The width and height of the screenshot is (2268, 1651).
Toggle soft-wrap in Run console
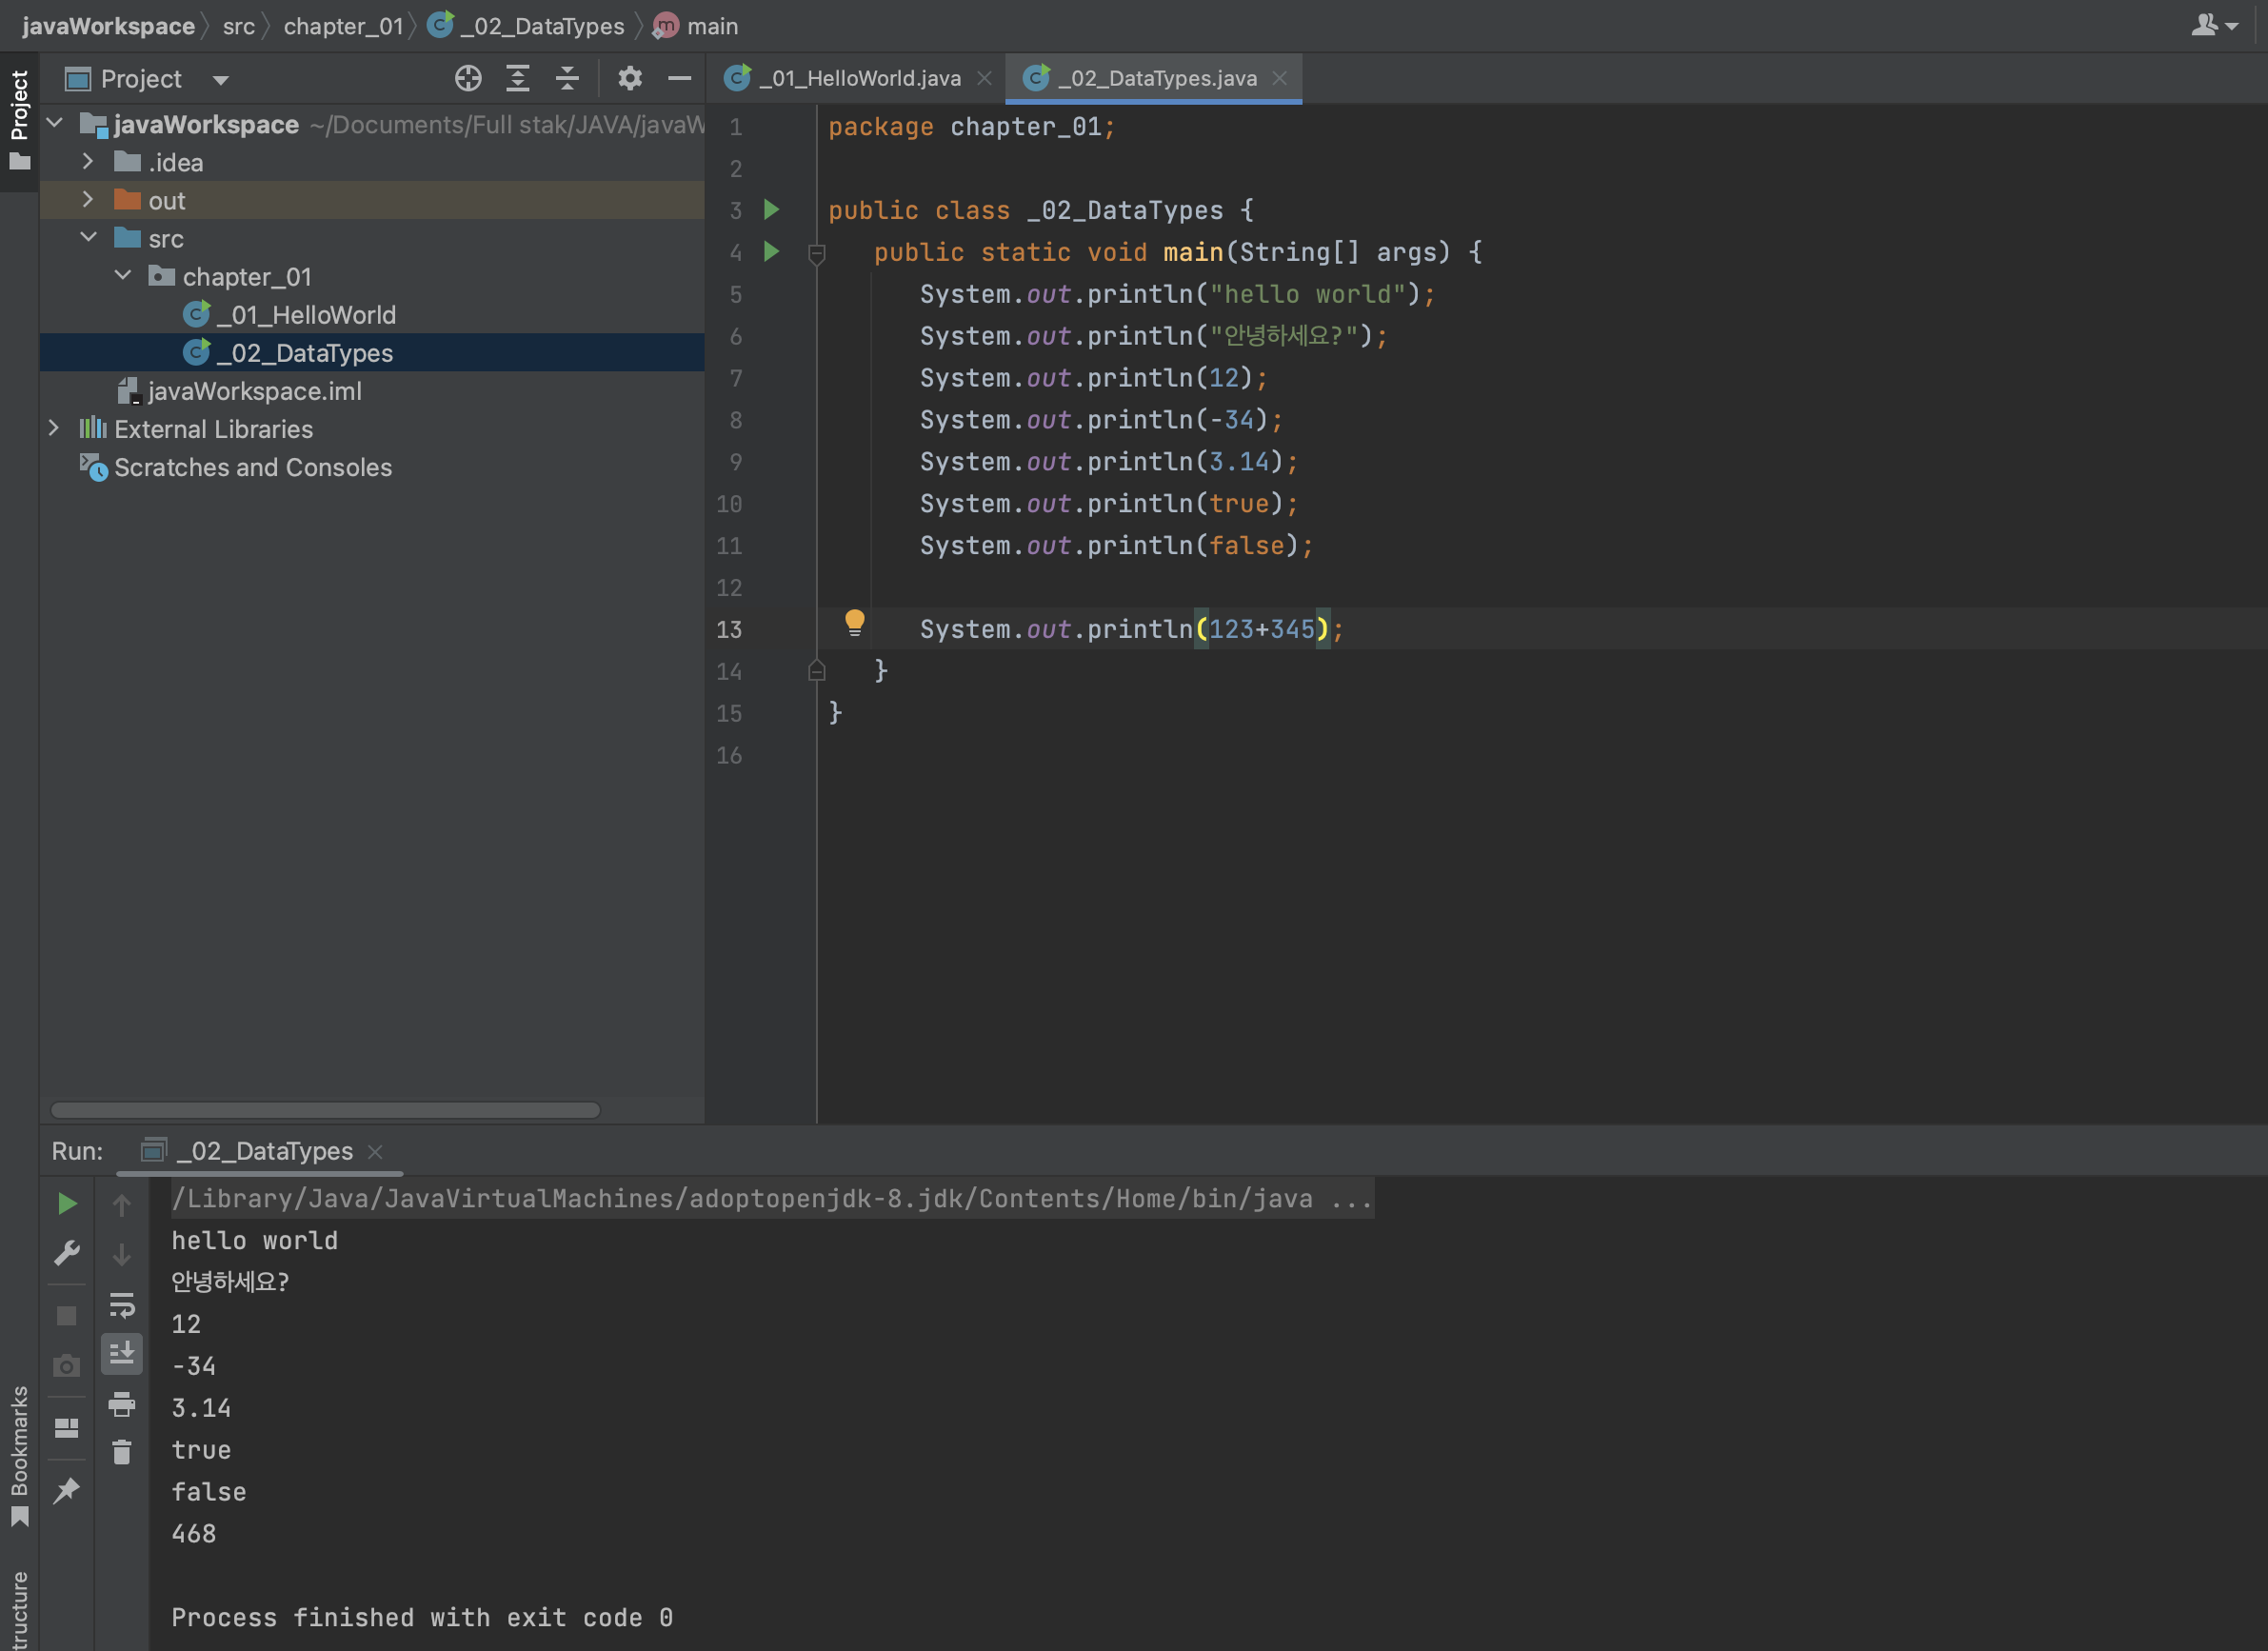click(122, 1305)
